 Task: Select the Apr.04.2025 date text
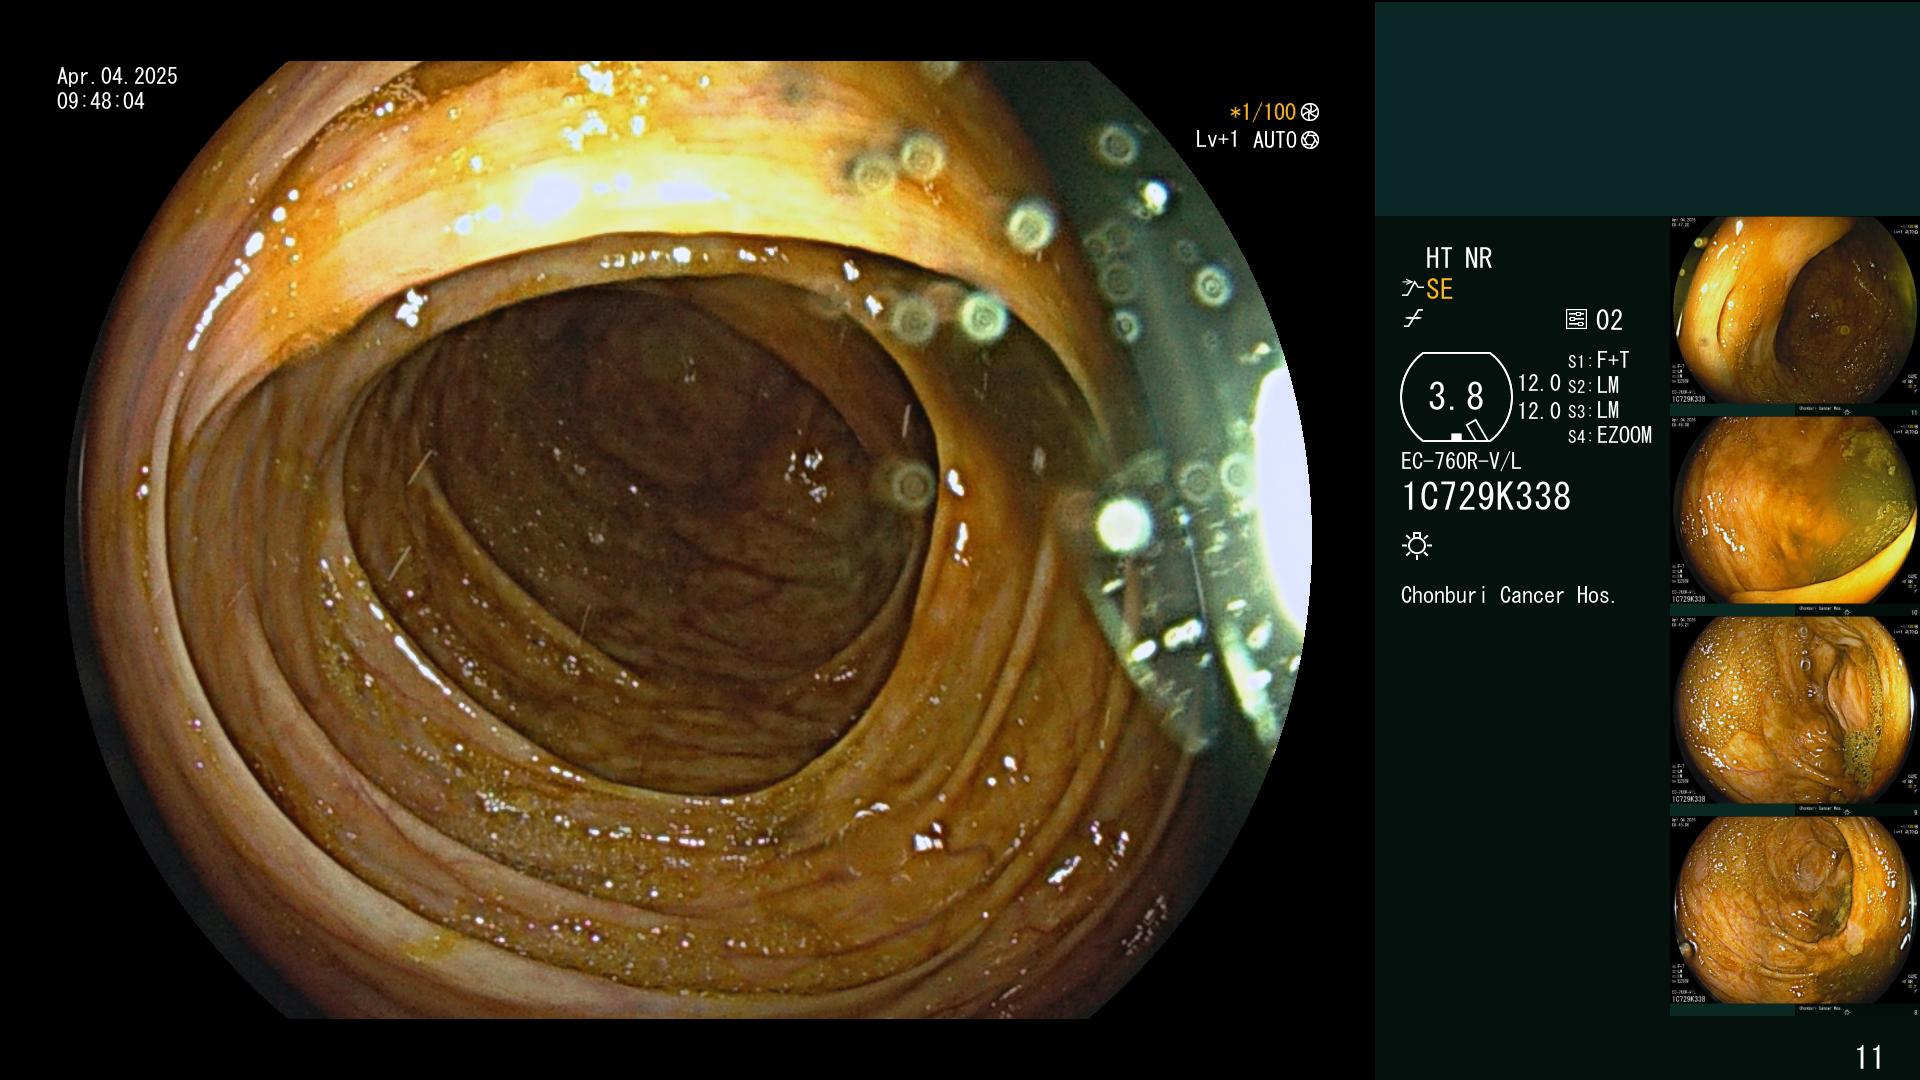point(117,76)
